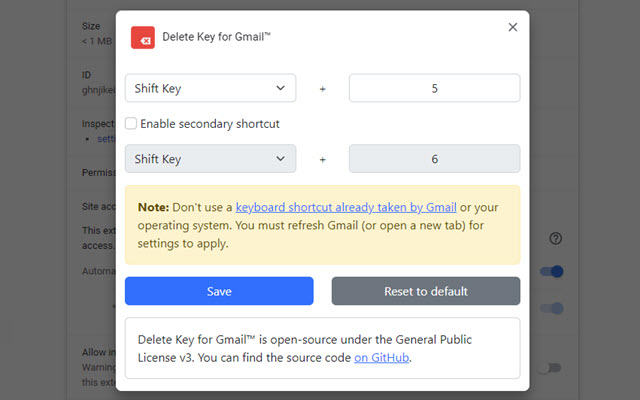
Task: Click the secondary shortcut key field showing 6
Action: coord(434,158)
